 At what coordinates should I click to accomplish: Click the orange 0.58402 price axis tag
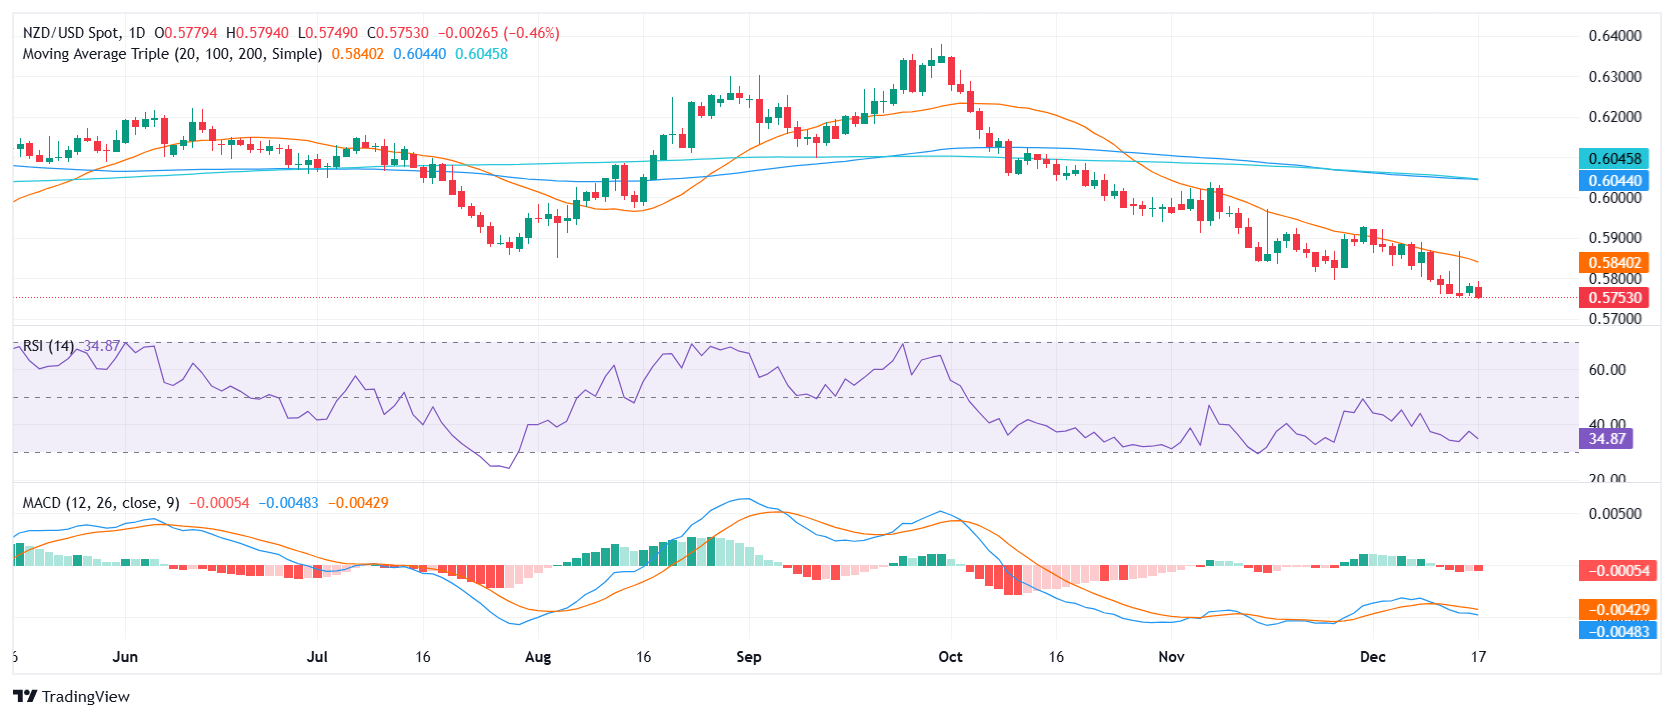(x=1614, y=263)
